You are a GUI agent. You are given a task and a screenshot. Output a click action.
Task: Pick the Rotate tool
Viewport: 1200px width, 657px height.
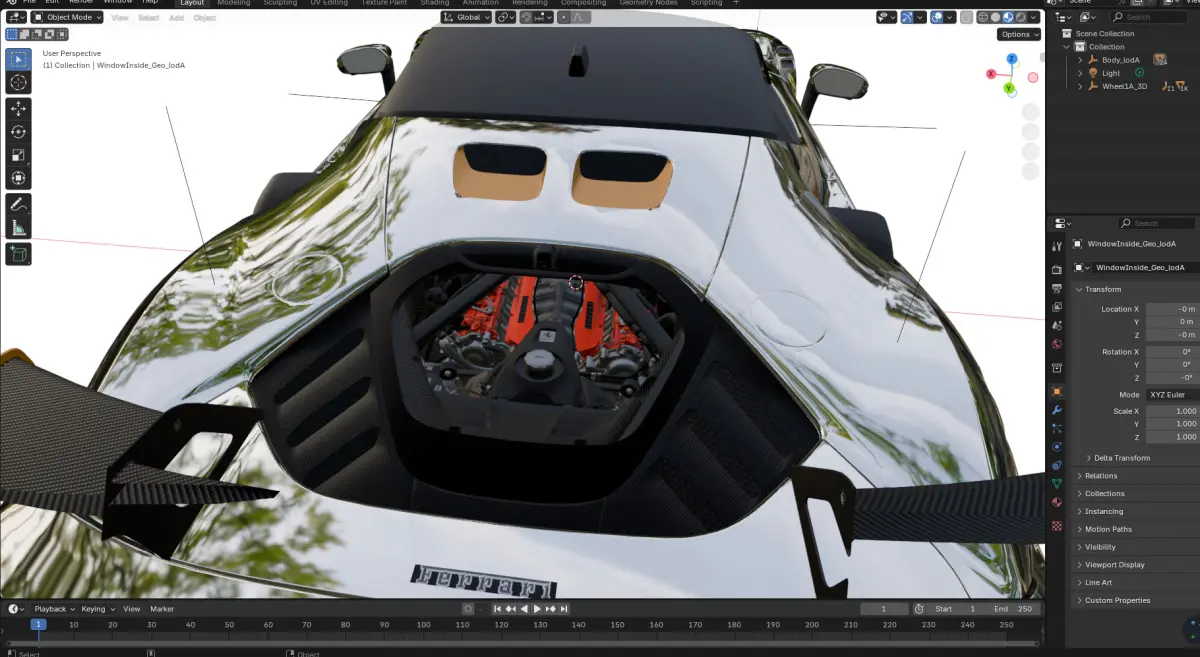pos(18,131)
